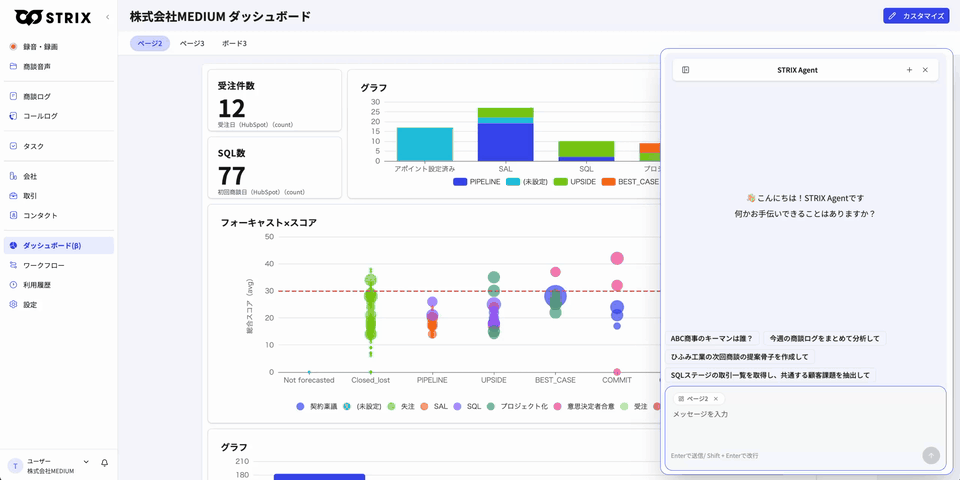960x480 pixels.
Task: Open 取引 deals in the sidebar
Action: (59, 196)
